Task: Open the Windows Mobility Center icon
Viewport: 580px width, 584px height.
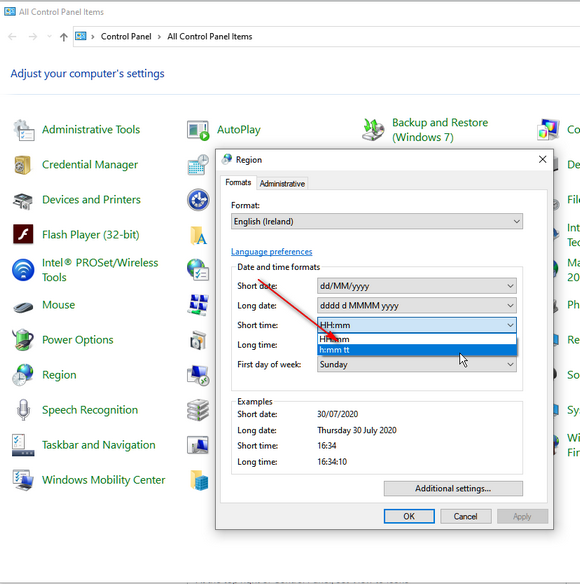Action: pyautogui.click(x=23, y=480)
